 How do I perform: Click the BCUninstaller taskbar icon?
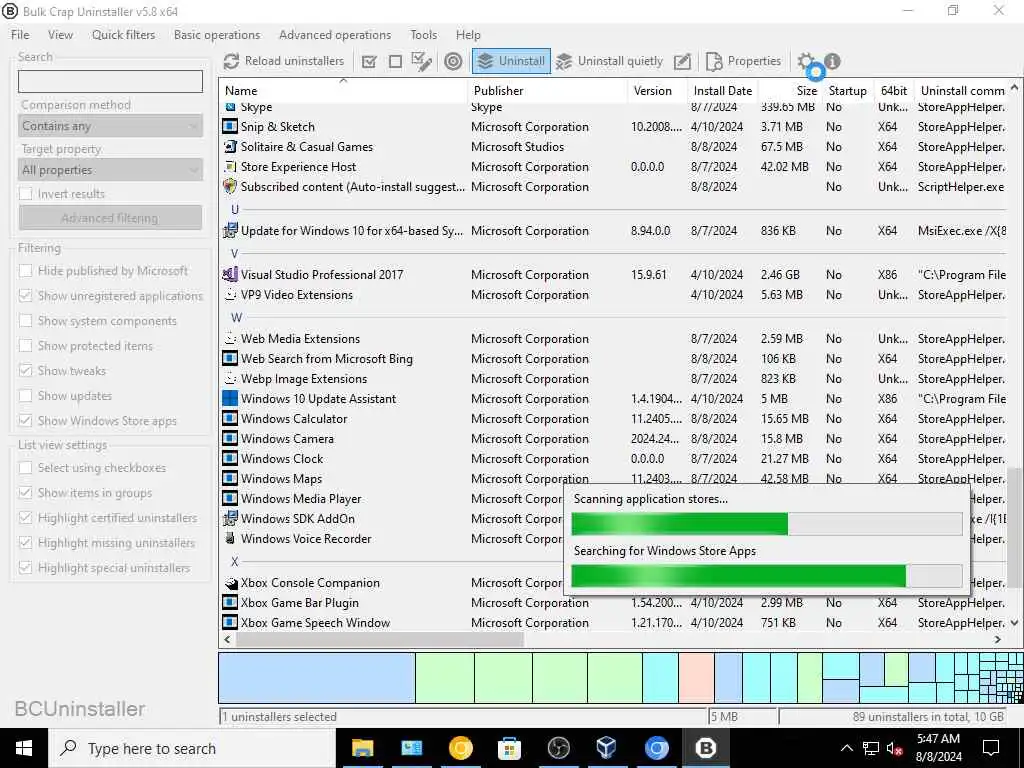705,748
